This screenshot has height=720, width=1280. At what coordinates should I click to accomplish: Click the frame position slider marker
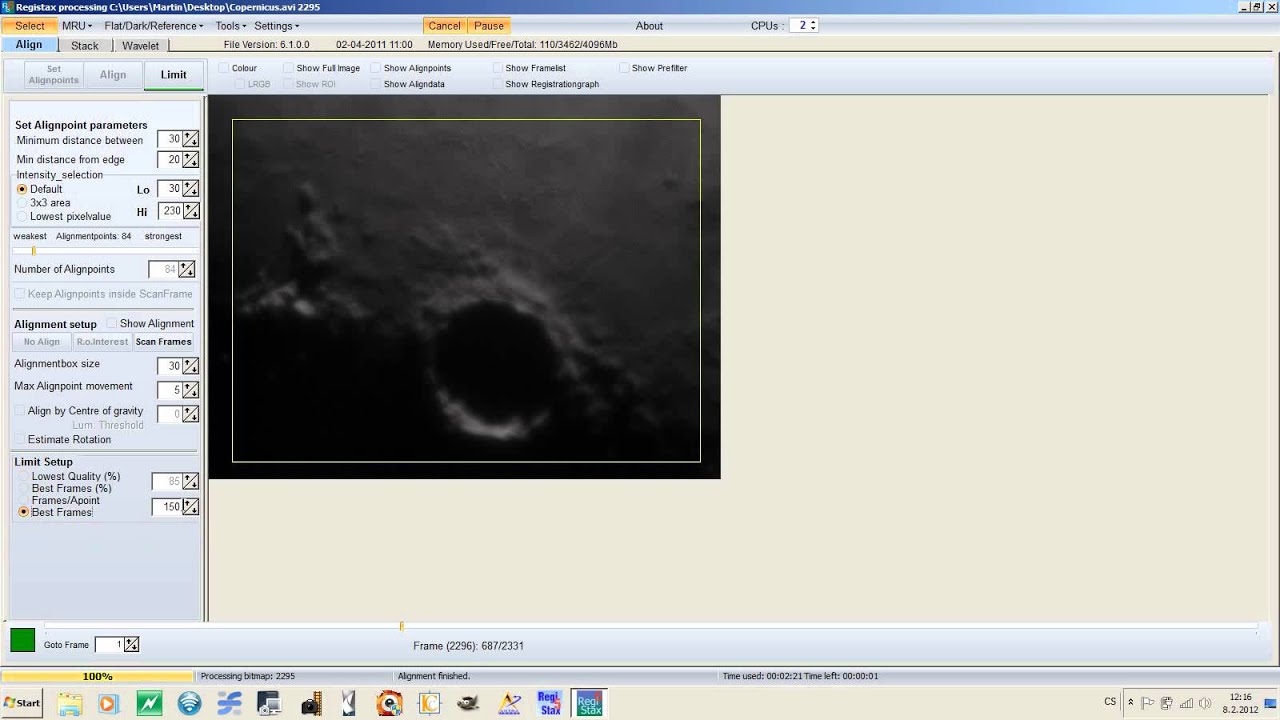click(x=401, y=626)
